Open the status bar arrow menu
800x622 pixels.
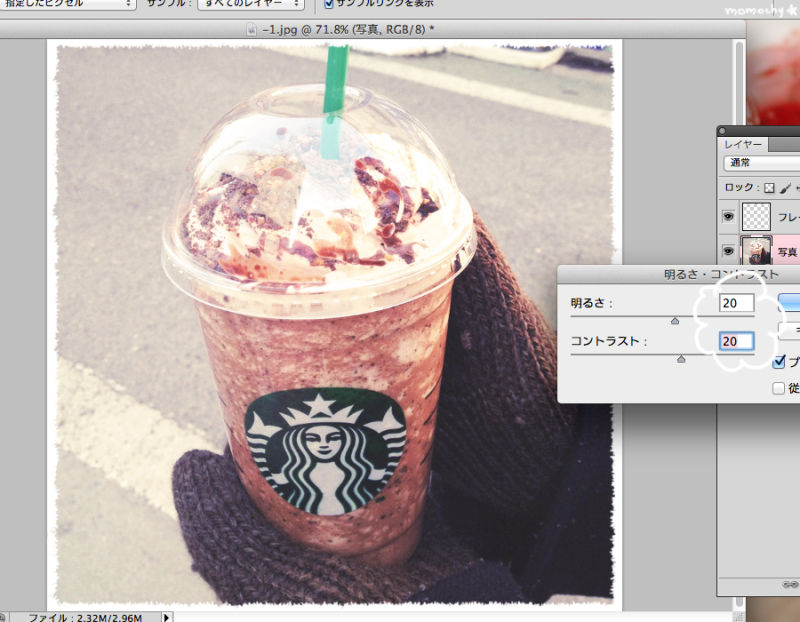(x=166, y=617)
